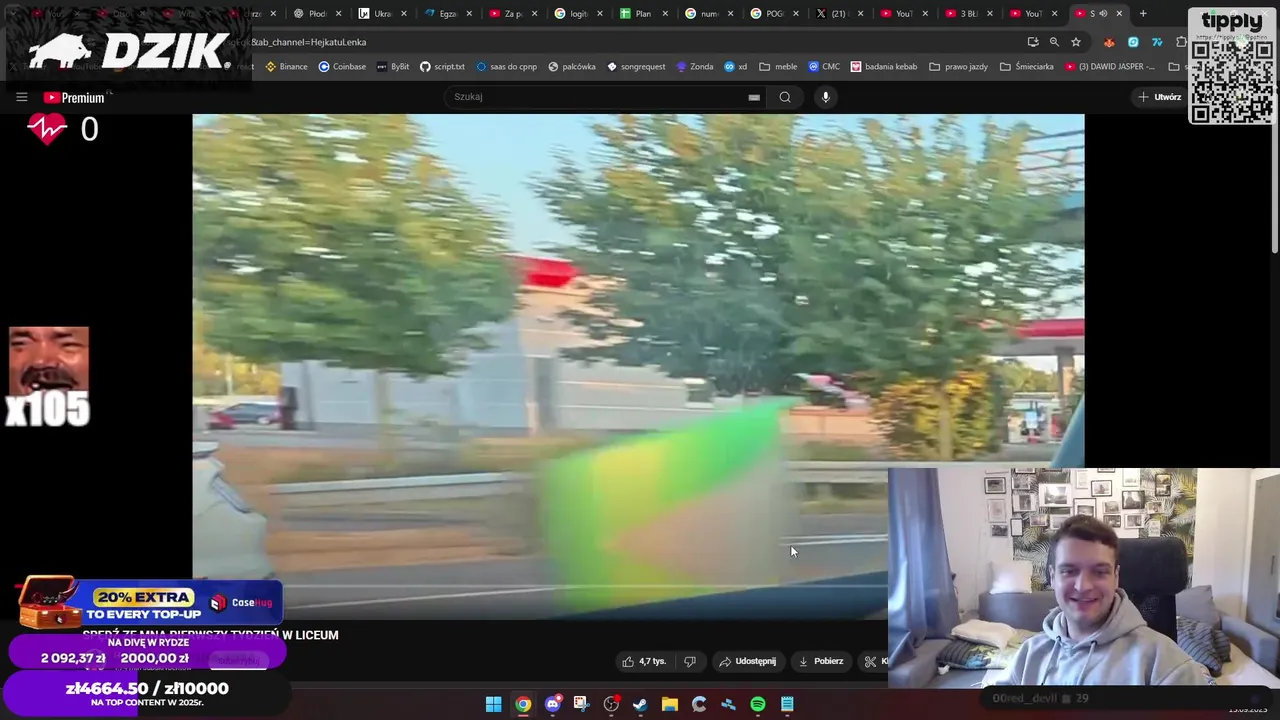This screenshot has height=720, width=1280.
Task: Switch to the Egza browser tab
Action: (447, 14)
